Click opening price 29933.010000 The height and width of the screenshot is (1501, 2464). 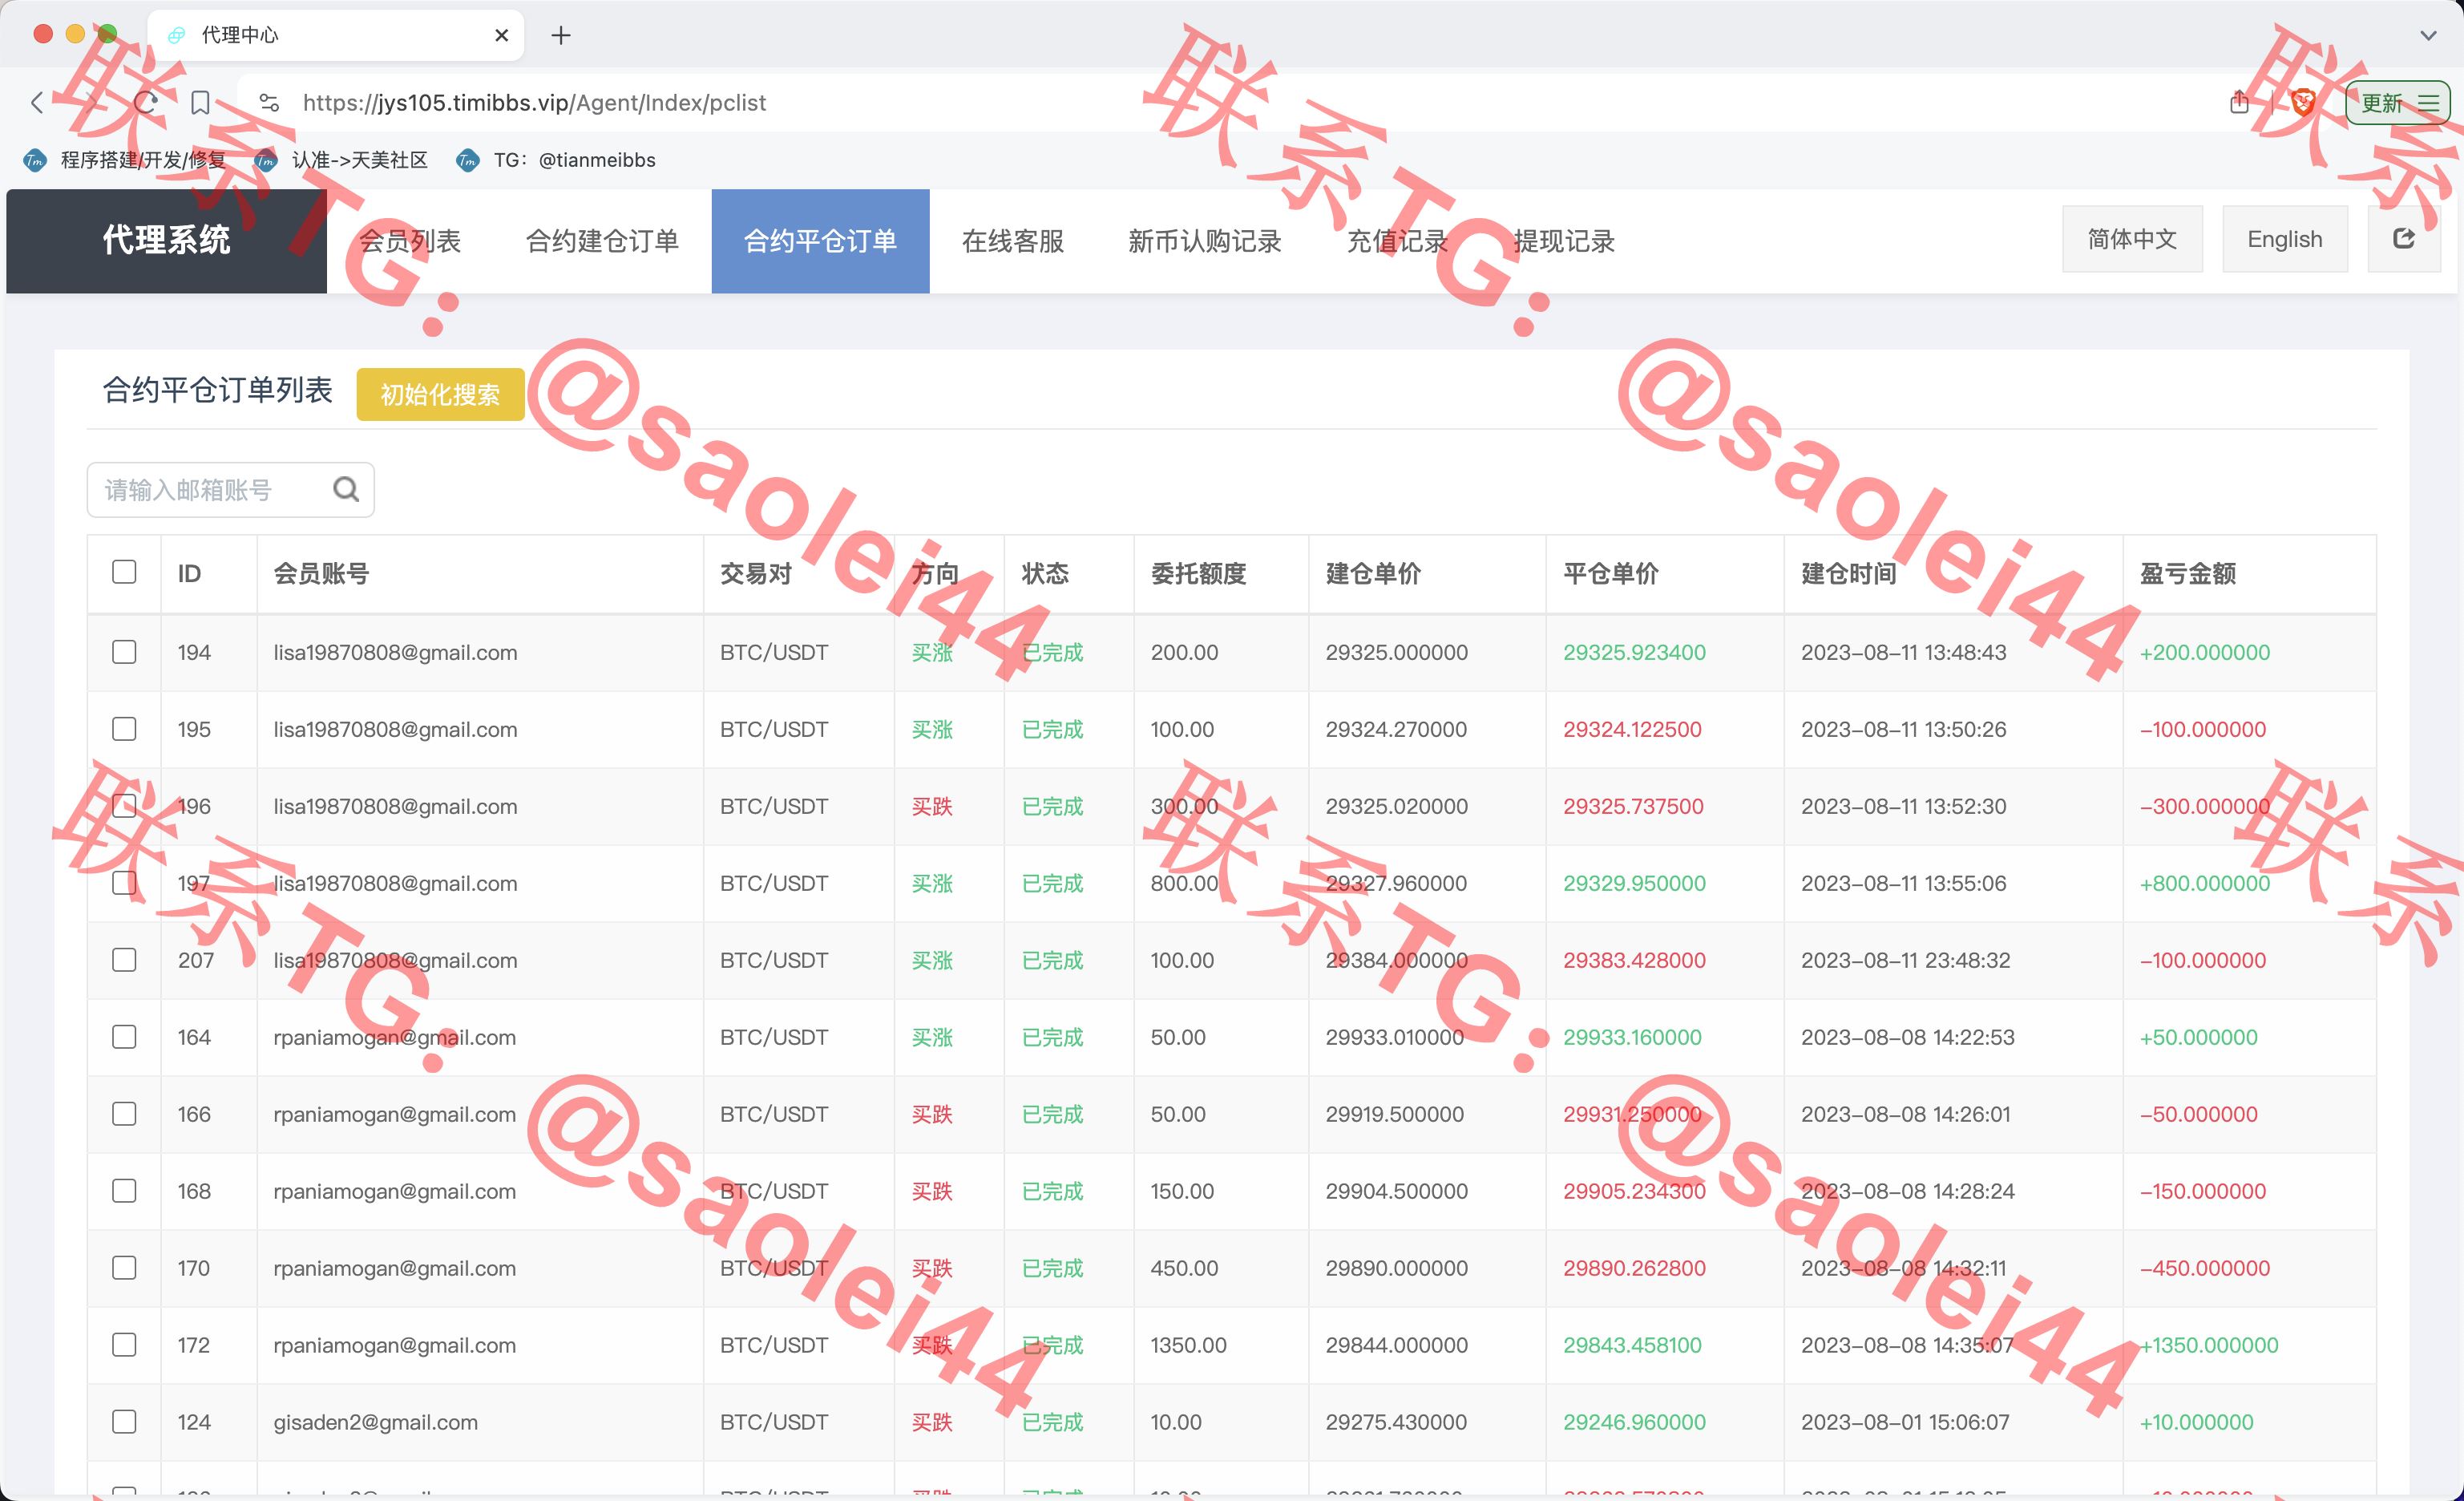tap(1394, 1037)
